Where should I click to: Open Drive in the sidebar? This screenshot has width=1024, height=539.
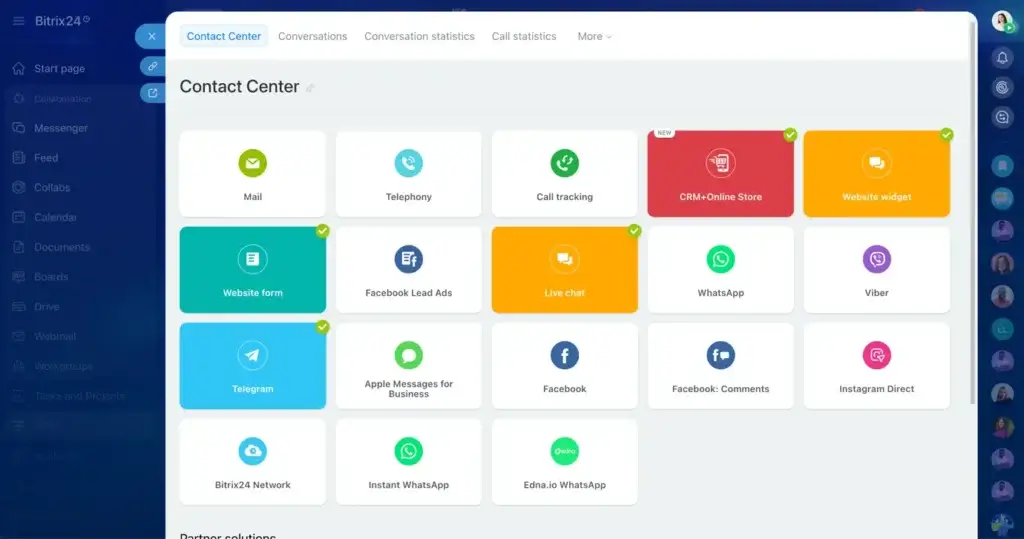46,306
